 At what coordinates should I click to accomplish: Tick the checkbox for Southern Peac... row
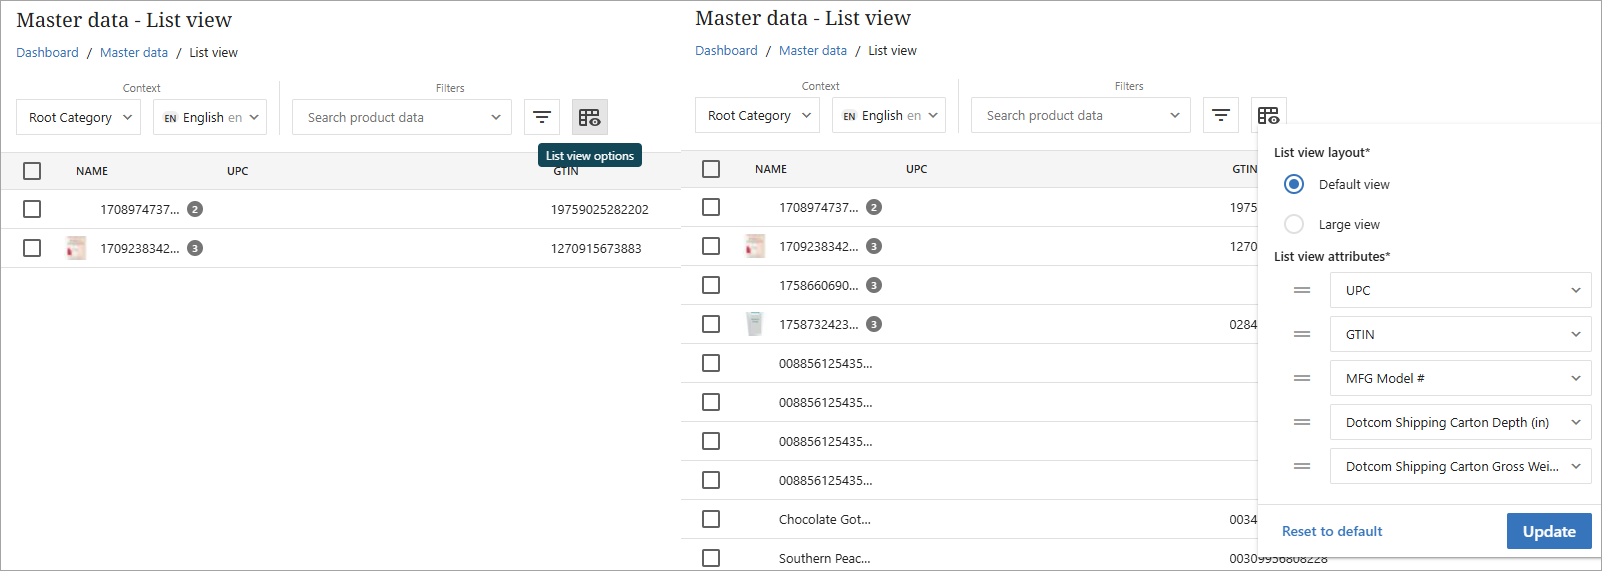(x=711, y=558)
